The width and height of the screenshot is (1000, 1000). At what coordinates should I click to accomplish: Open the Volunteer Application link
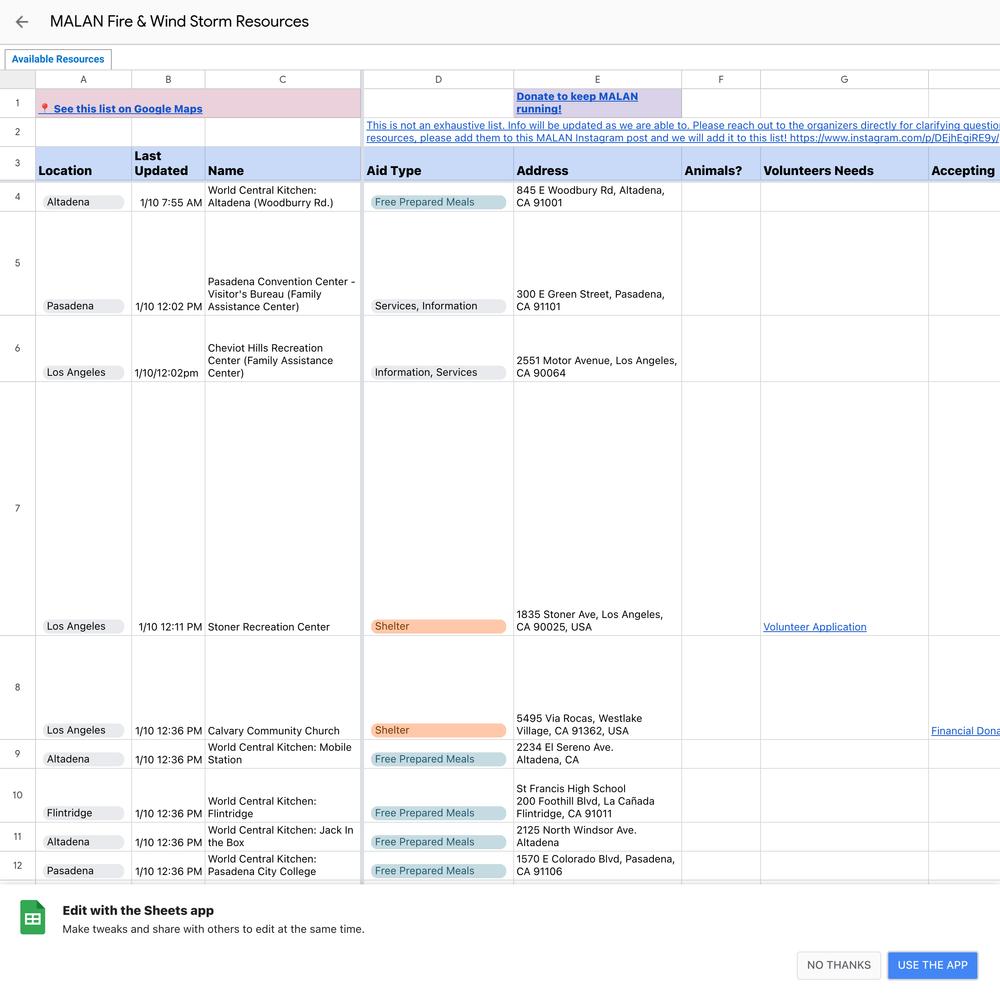pos(814,627)
